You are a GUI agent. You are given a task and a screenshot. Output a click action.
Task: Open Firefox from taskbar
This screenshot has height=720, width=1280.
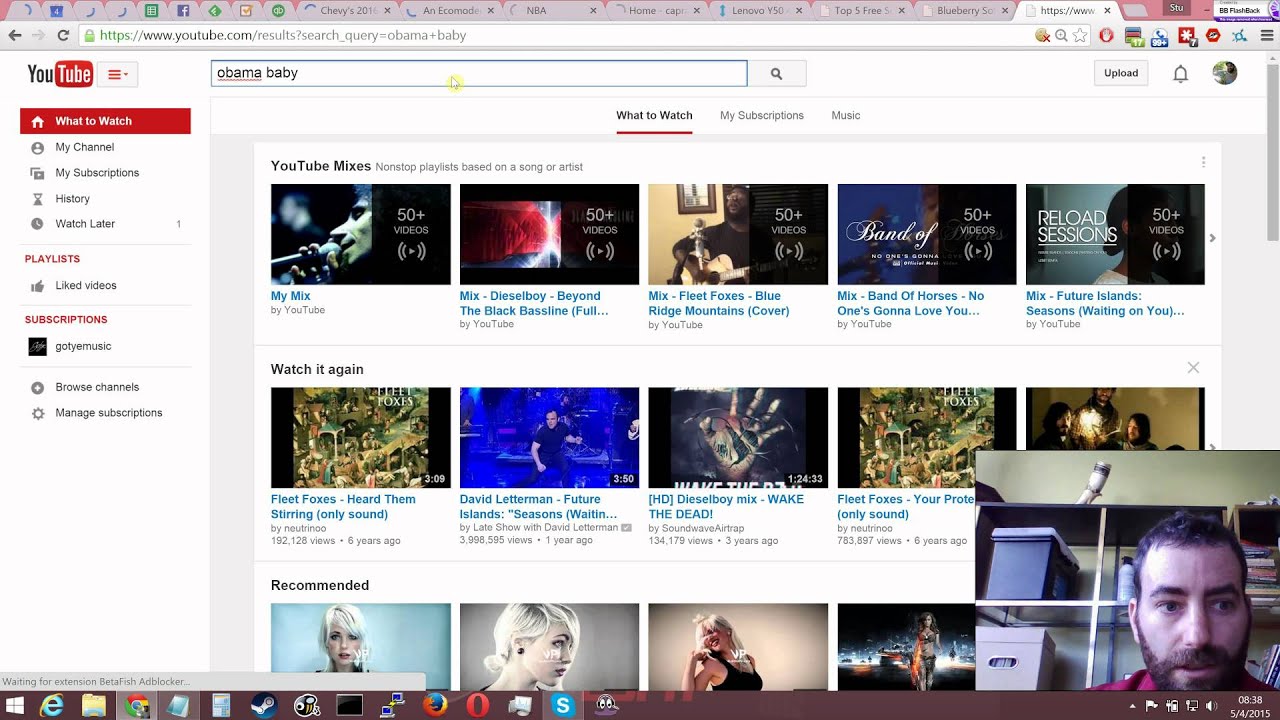click(434, 706)
